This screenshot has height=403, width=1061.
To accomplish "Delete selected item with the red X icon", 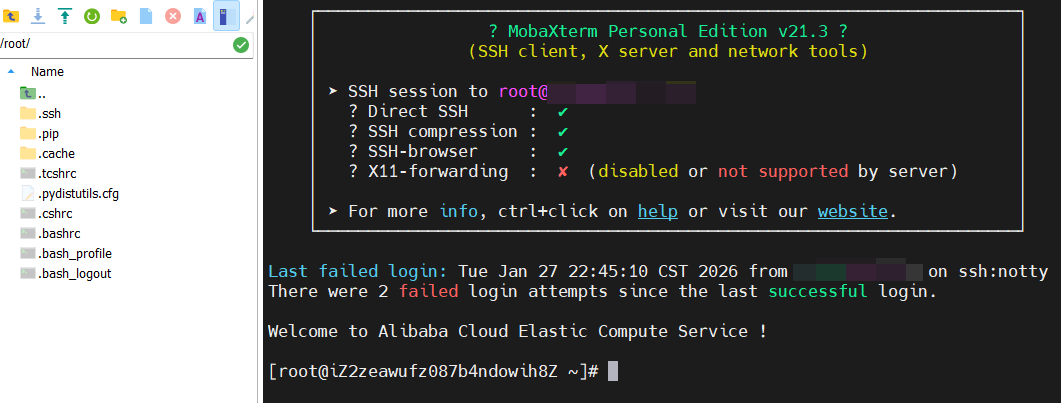I will [173, 16].
